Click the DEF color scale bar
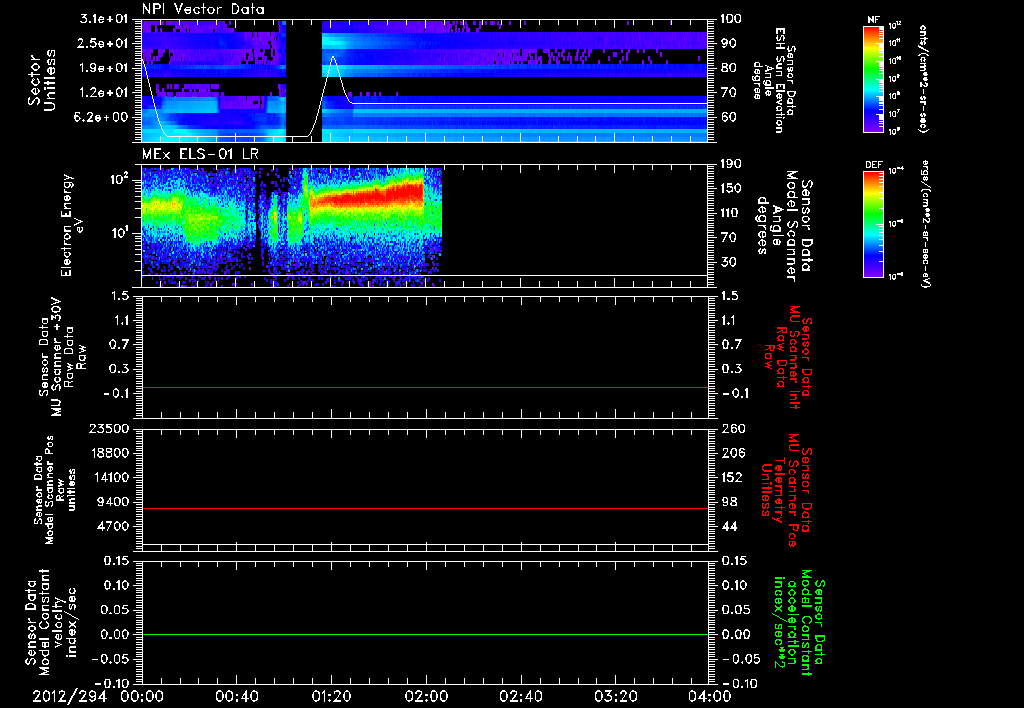The height and width of the screenshot is (708, 1024). tap(873, 224)
